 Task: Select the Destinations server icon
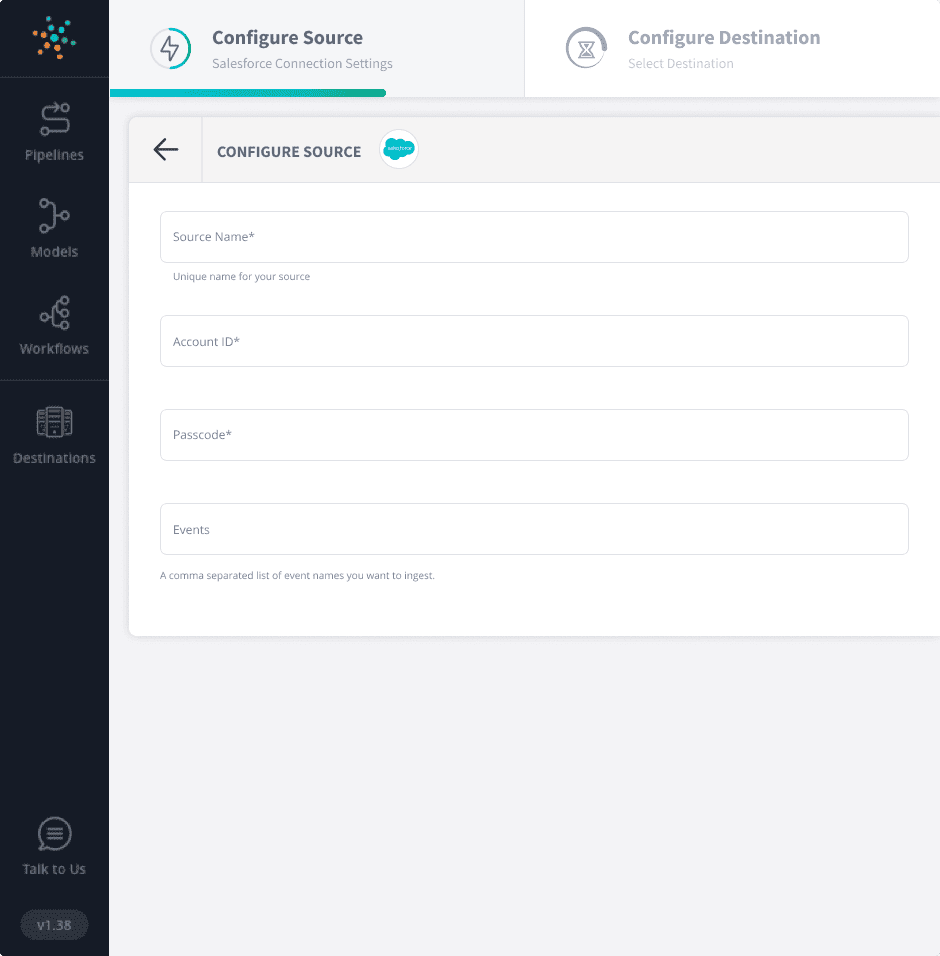click(x=54, y=421)
